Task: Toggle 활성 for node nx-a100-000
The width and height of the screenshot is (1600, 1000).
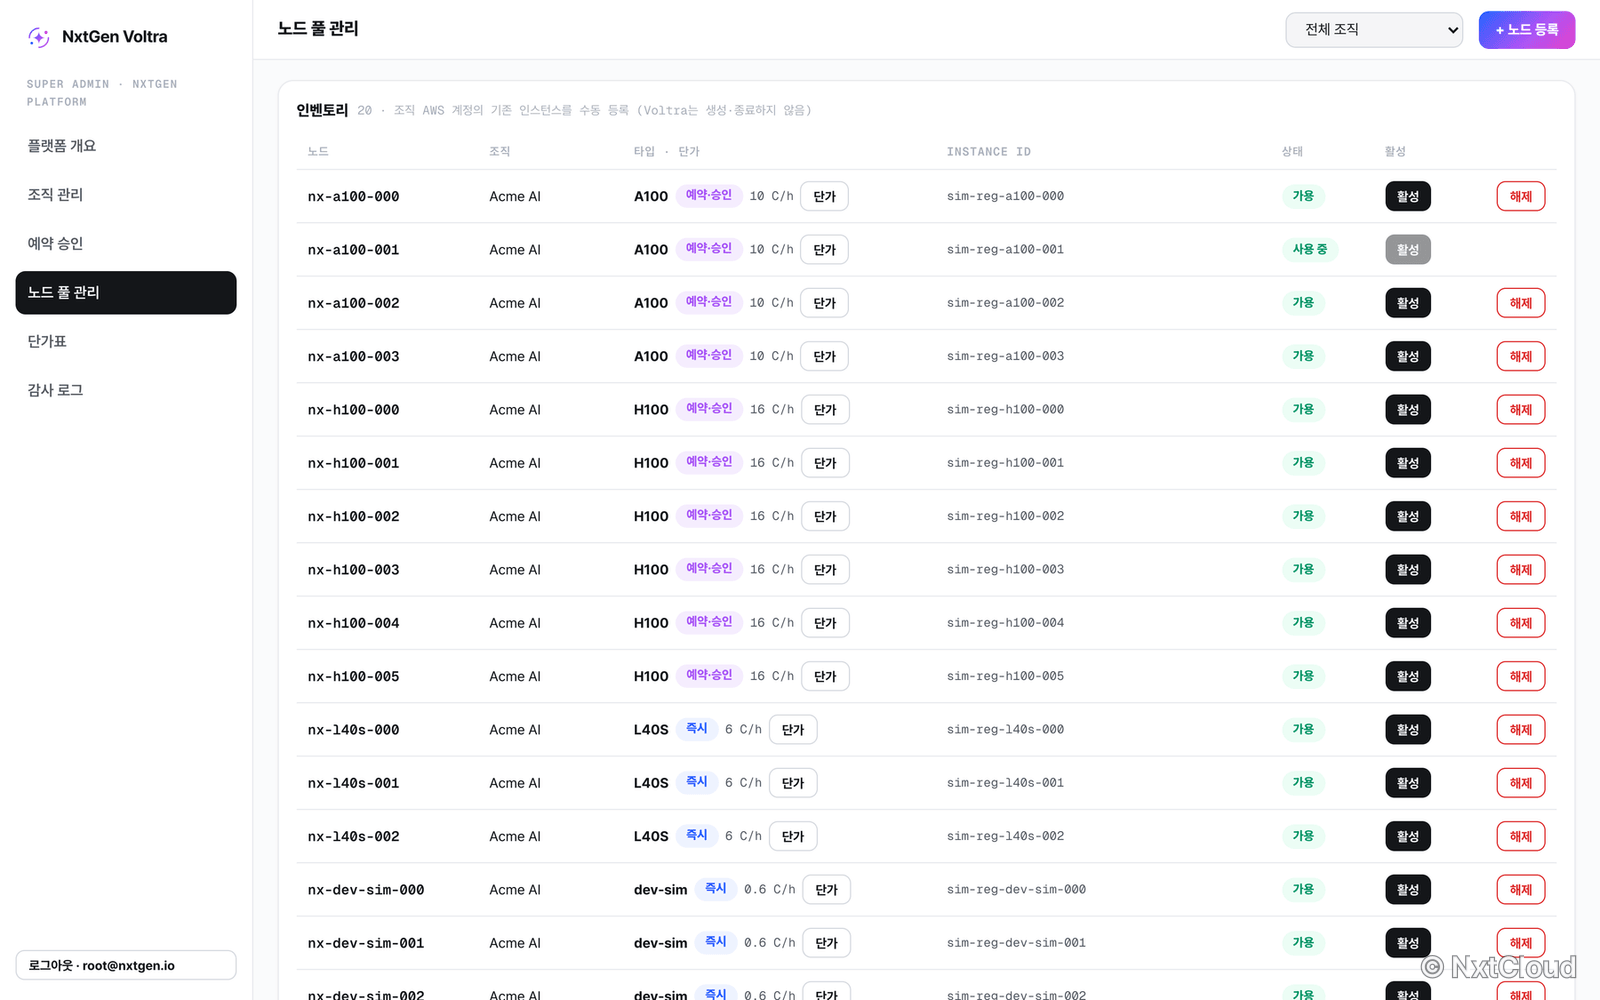Action: (x=1407, y=196)
